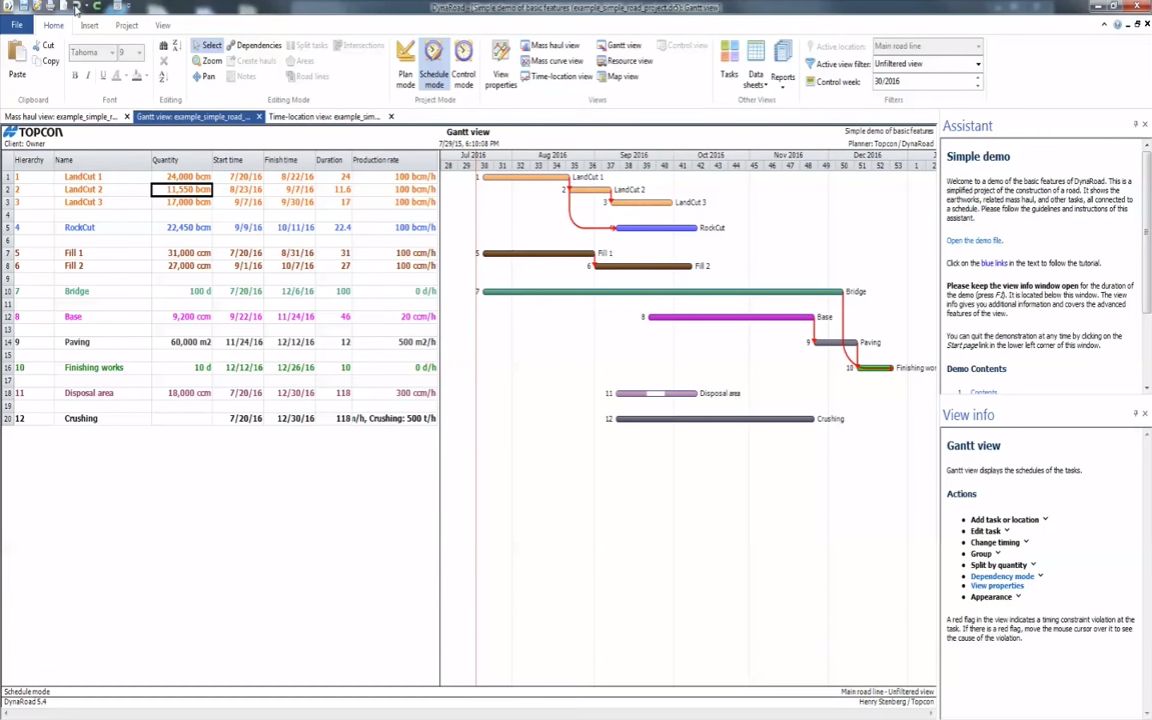Click the Help icon at top right
Viewport: 1152px width, 720px height.
[x=1117, y=25]
